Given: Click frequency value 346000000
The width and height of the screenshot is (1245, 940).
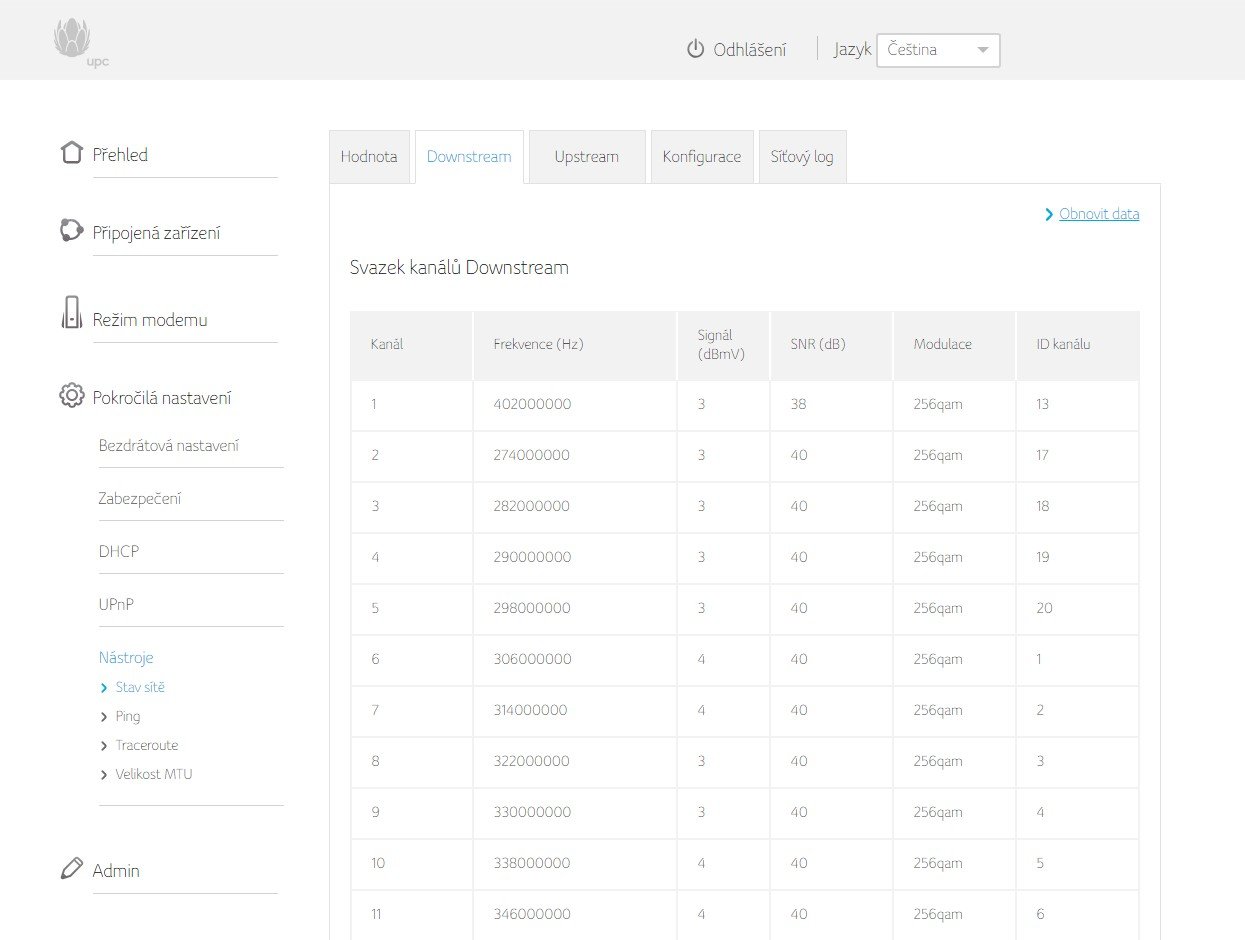Looking at the screenshot, I should click(532, 915).
